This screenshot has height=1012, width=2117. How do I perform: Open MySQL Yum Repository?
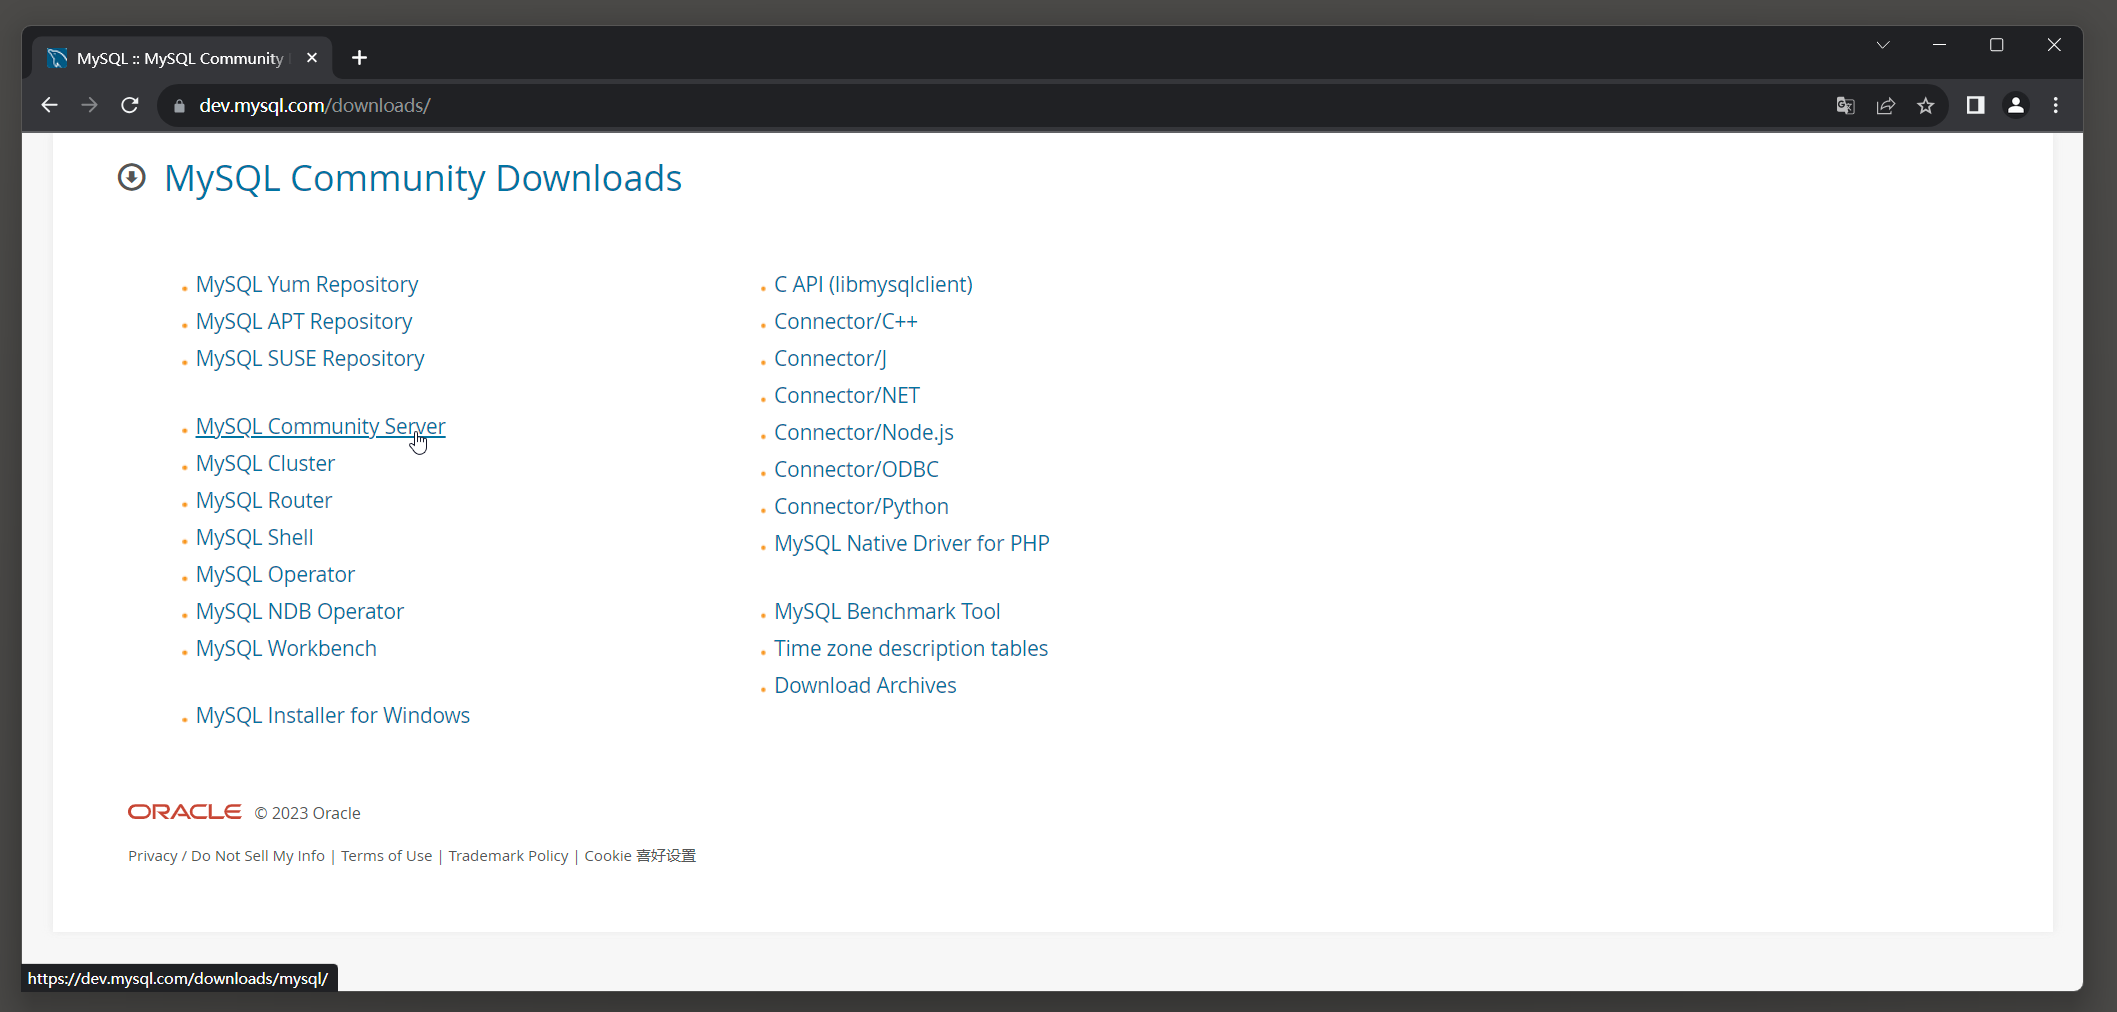(307, 284)
